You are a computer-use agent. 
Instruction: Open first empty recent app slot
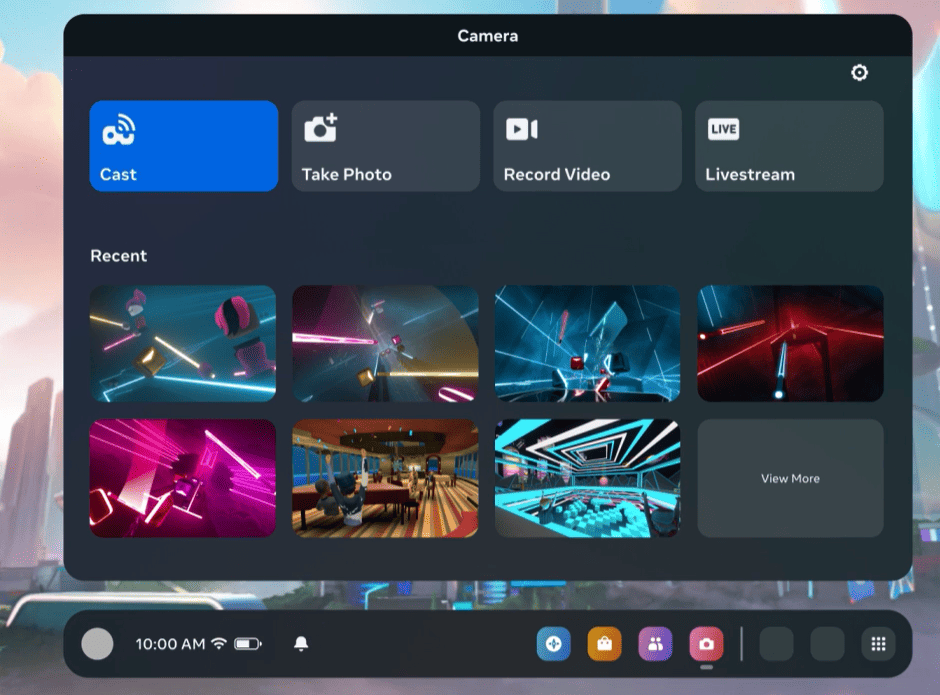(x=776, y=644)
